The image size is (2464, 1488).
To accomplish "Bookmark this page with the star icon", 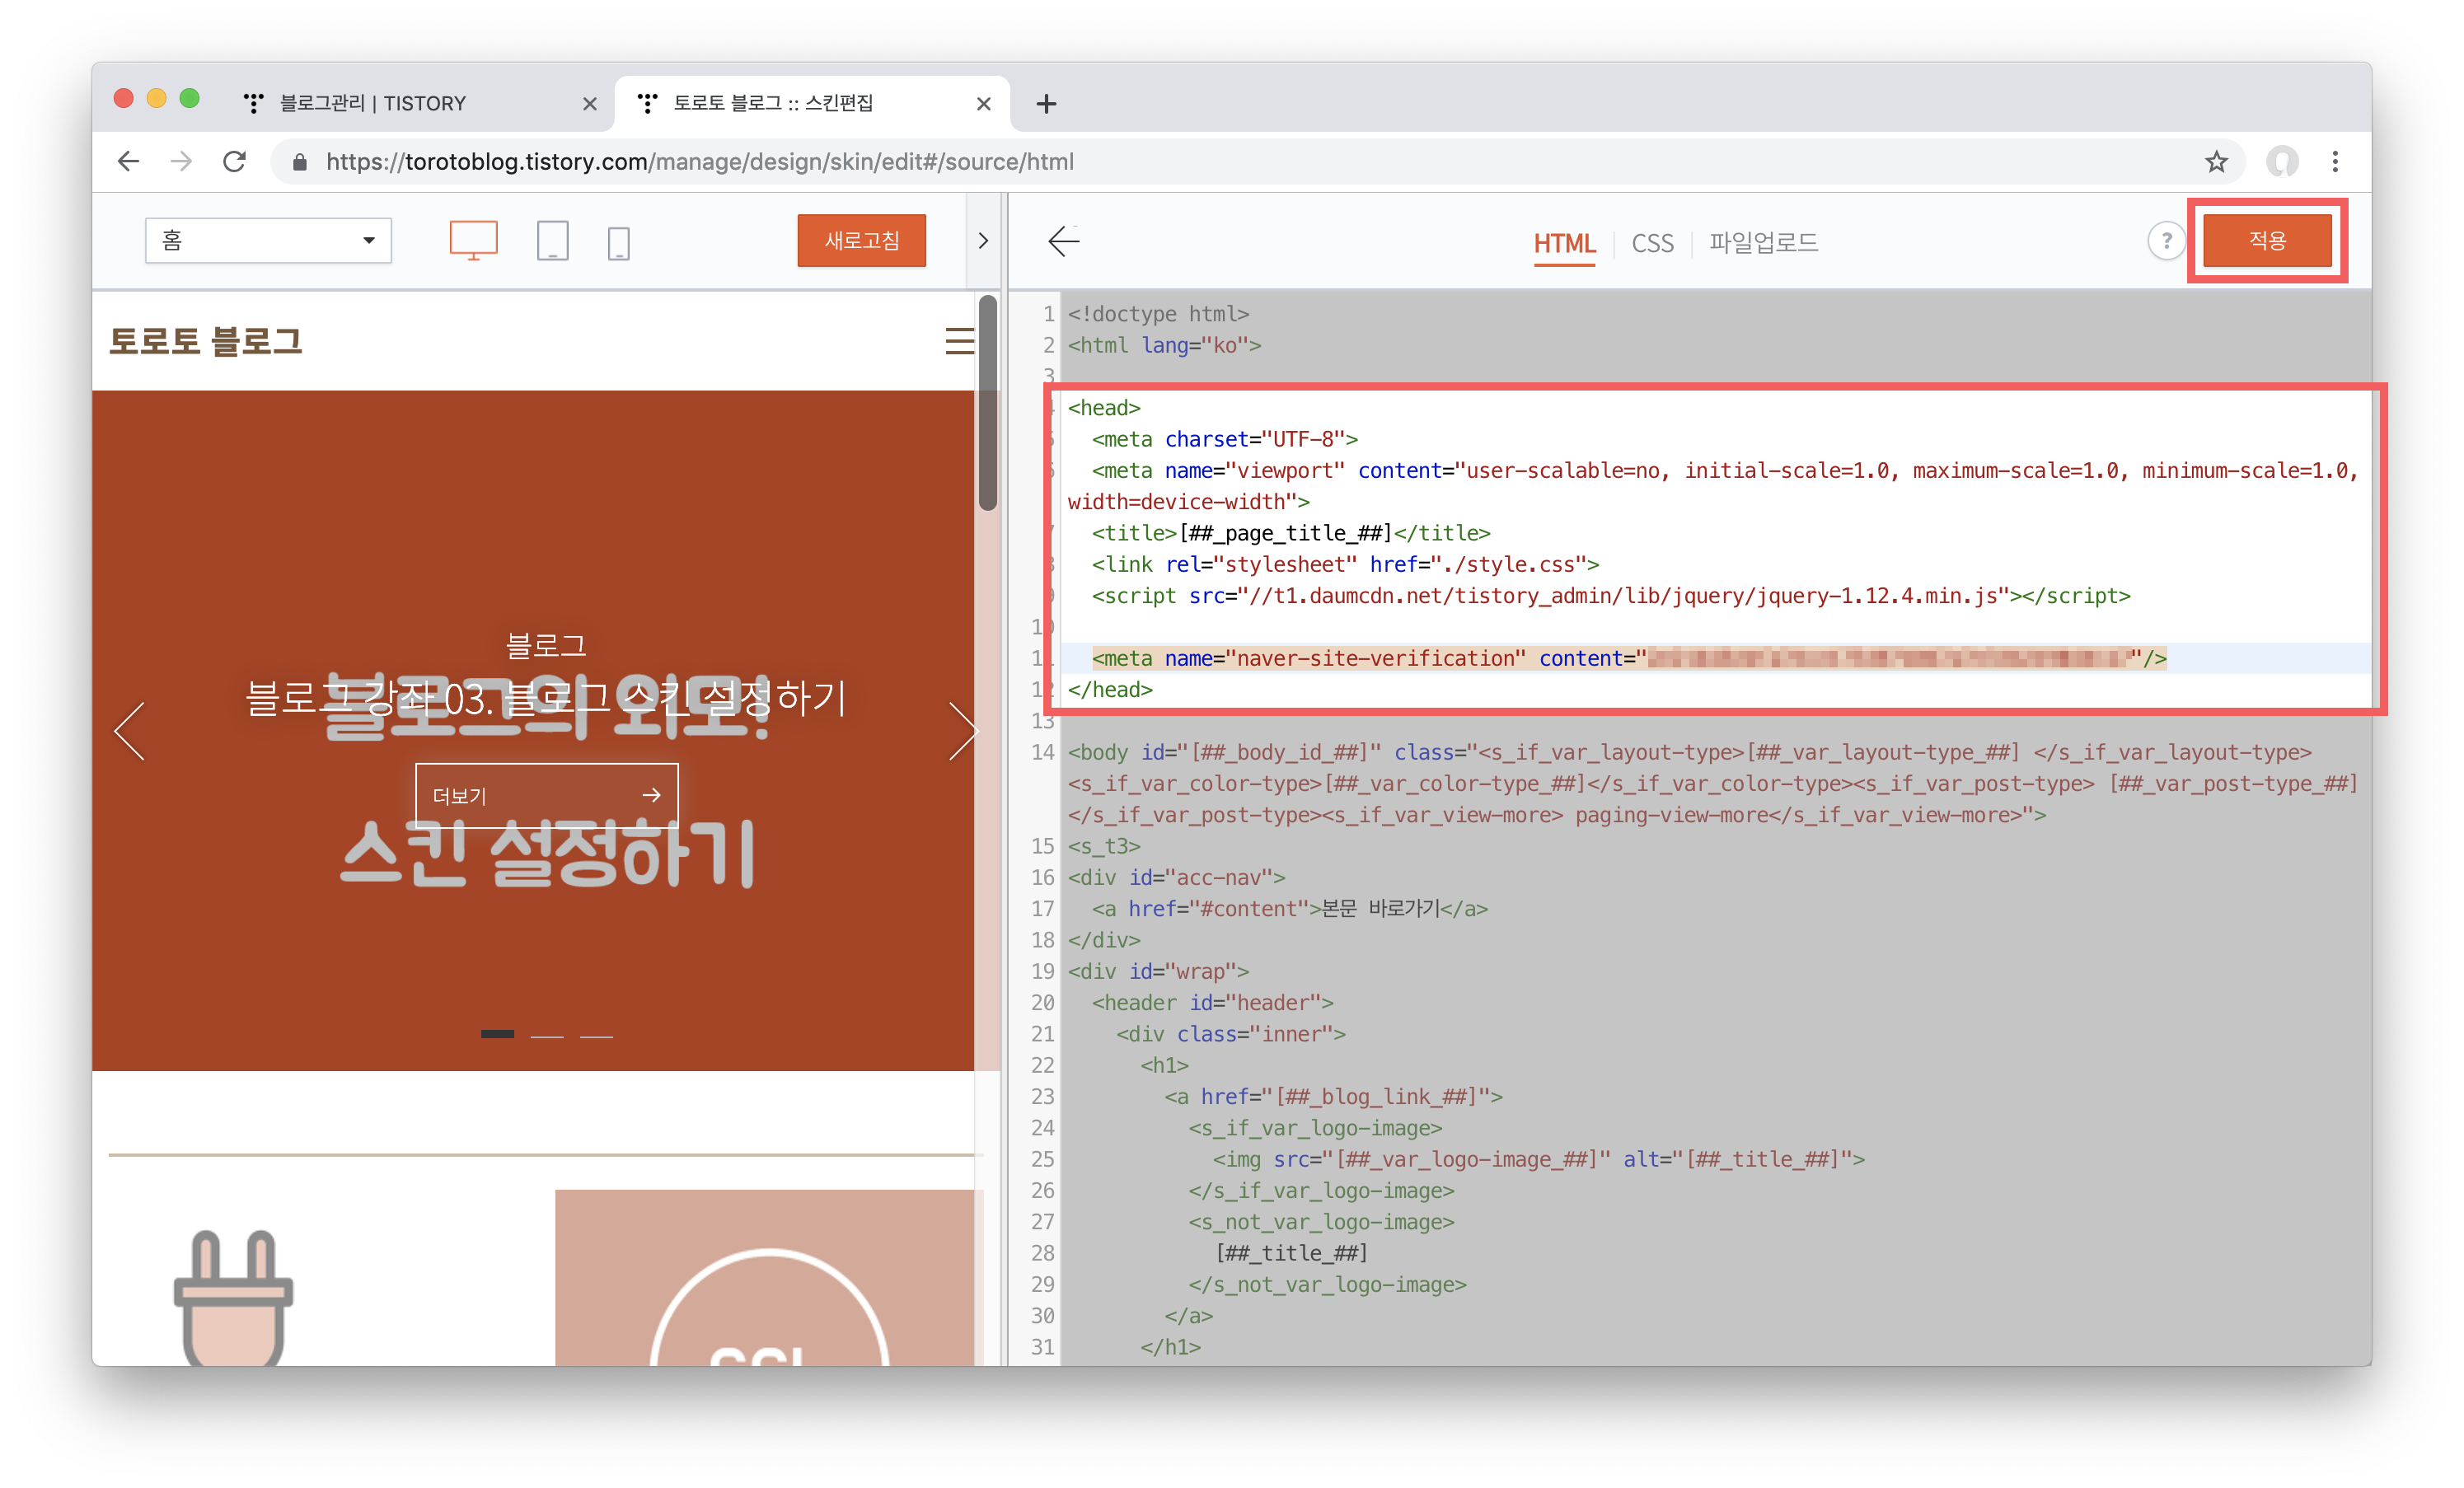I will tap(2216, 162).
